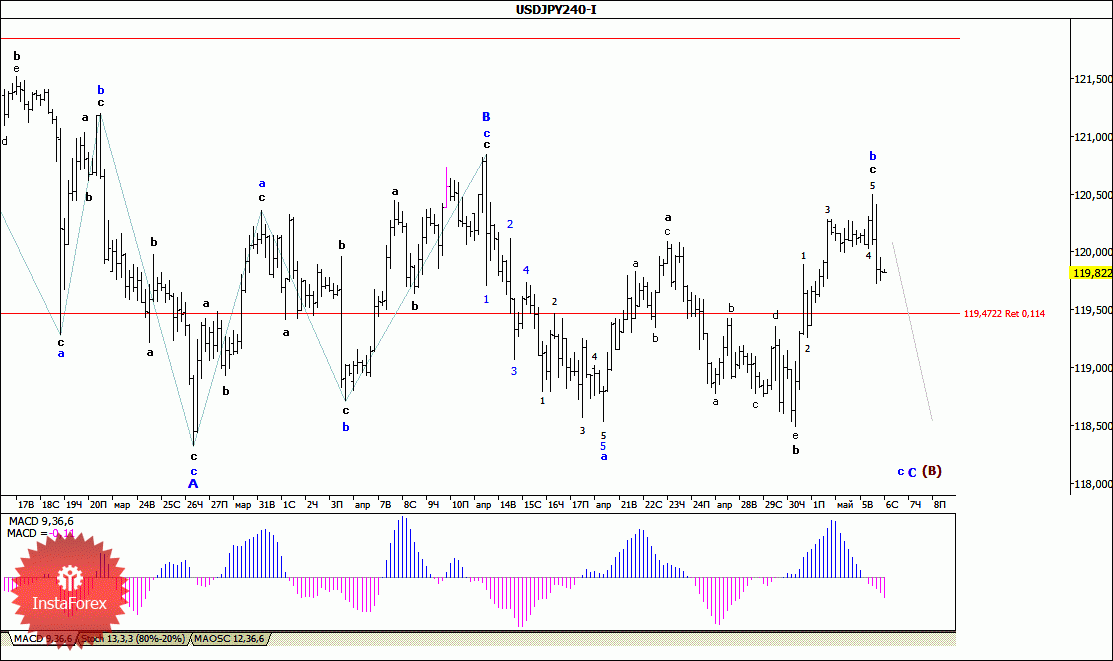Select the MAOSC 12,36,6 tab
The height and width of the screenshot is (661, 1113).
tap(229, 639)
